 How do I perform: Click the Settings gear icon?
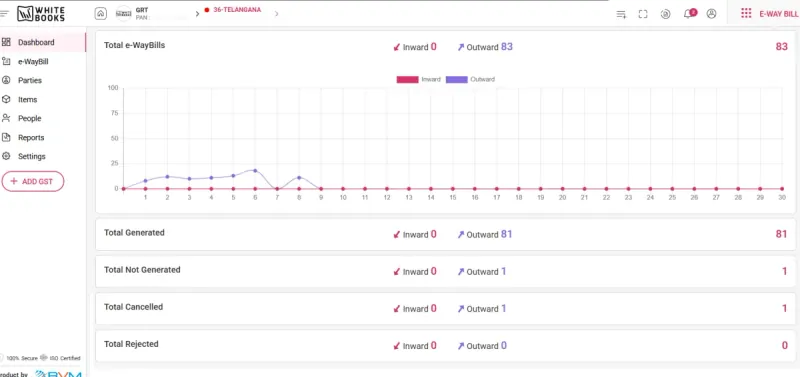coord(6,156)
